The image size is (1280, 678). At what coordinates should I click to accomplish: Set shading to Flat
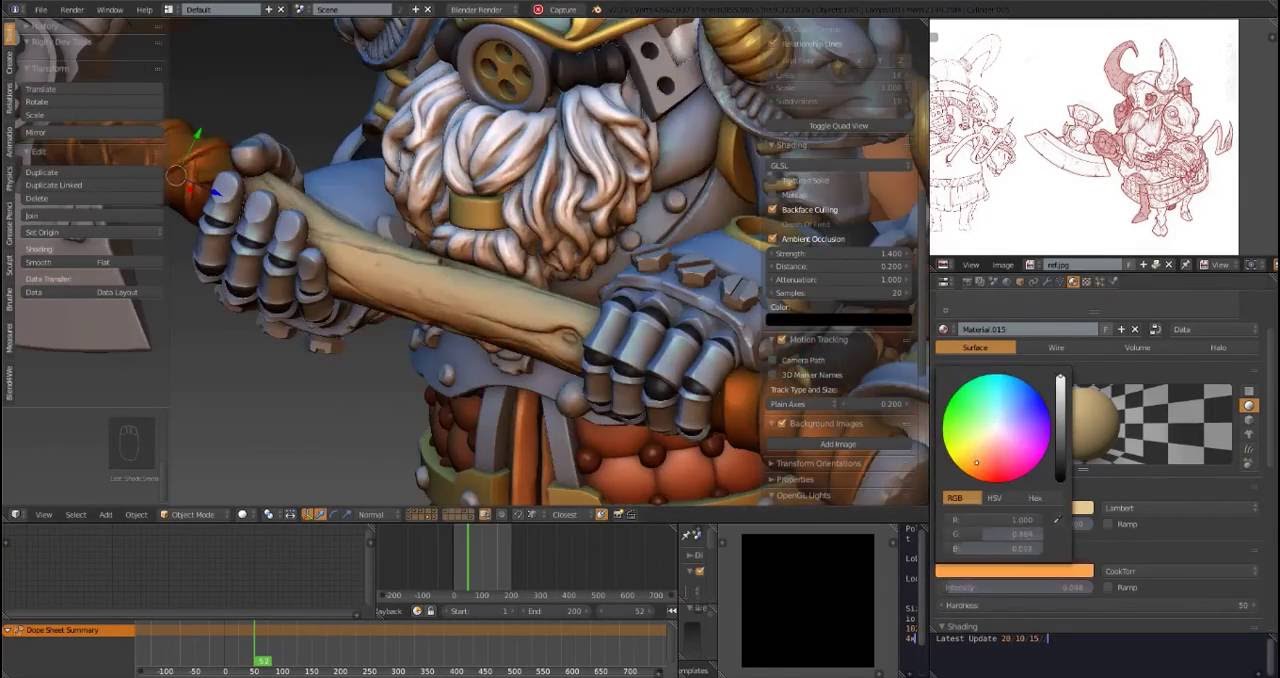coord(127,262)
